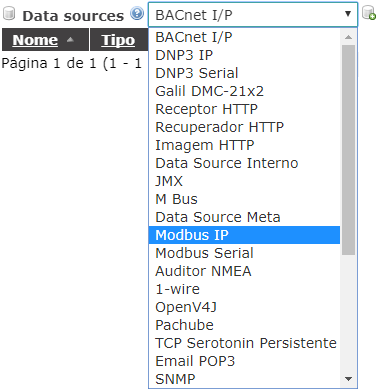Viewport: 379px width, 392px height.
Task: Click the list's scroll up arrow
Action: click(x=348, y=37)
